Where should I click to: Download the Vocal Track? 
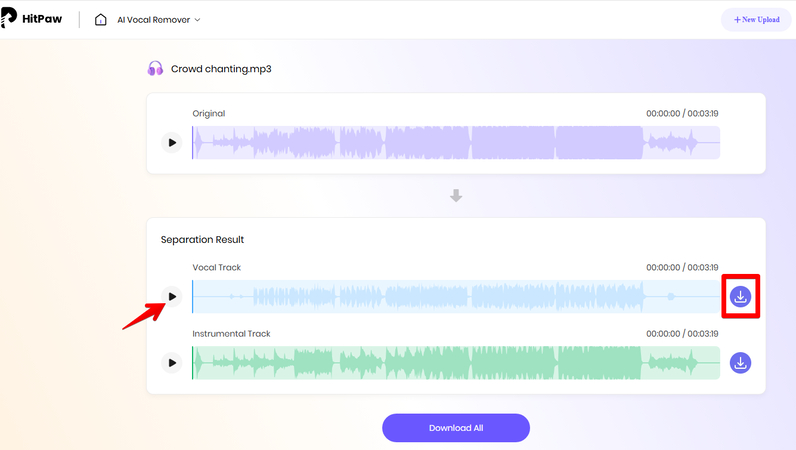(x=740, y=297)
